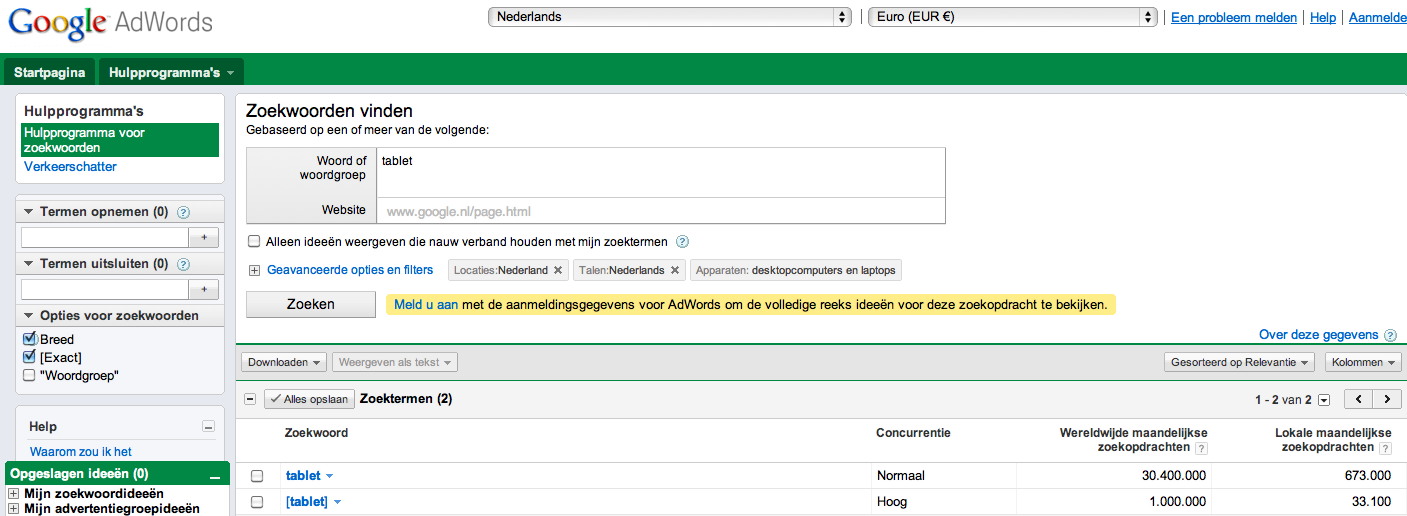Toggle the Breed match type checkbox
This screenshot has width=1407, height=516.
coord(29,339)
